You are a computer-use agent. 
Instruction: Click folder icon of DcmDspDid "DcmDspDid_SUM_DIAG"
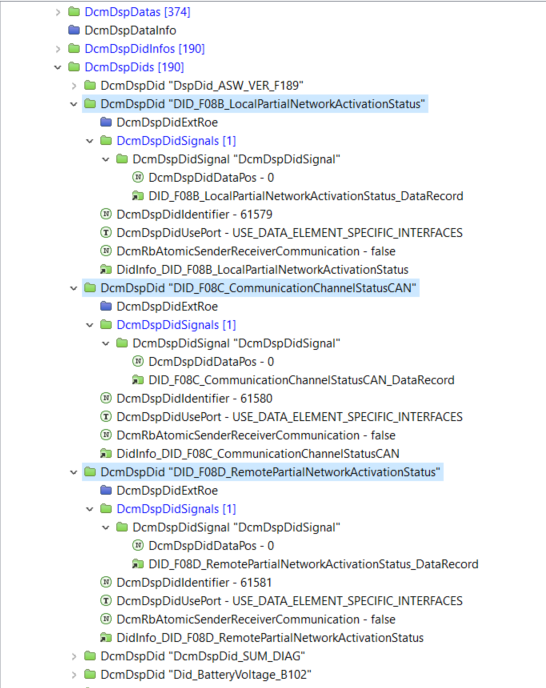click(x=90, y=656)
